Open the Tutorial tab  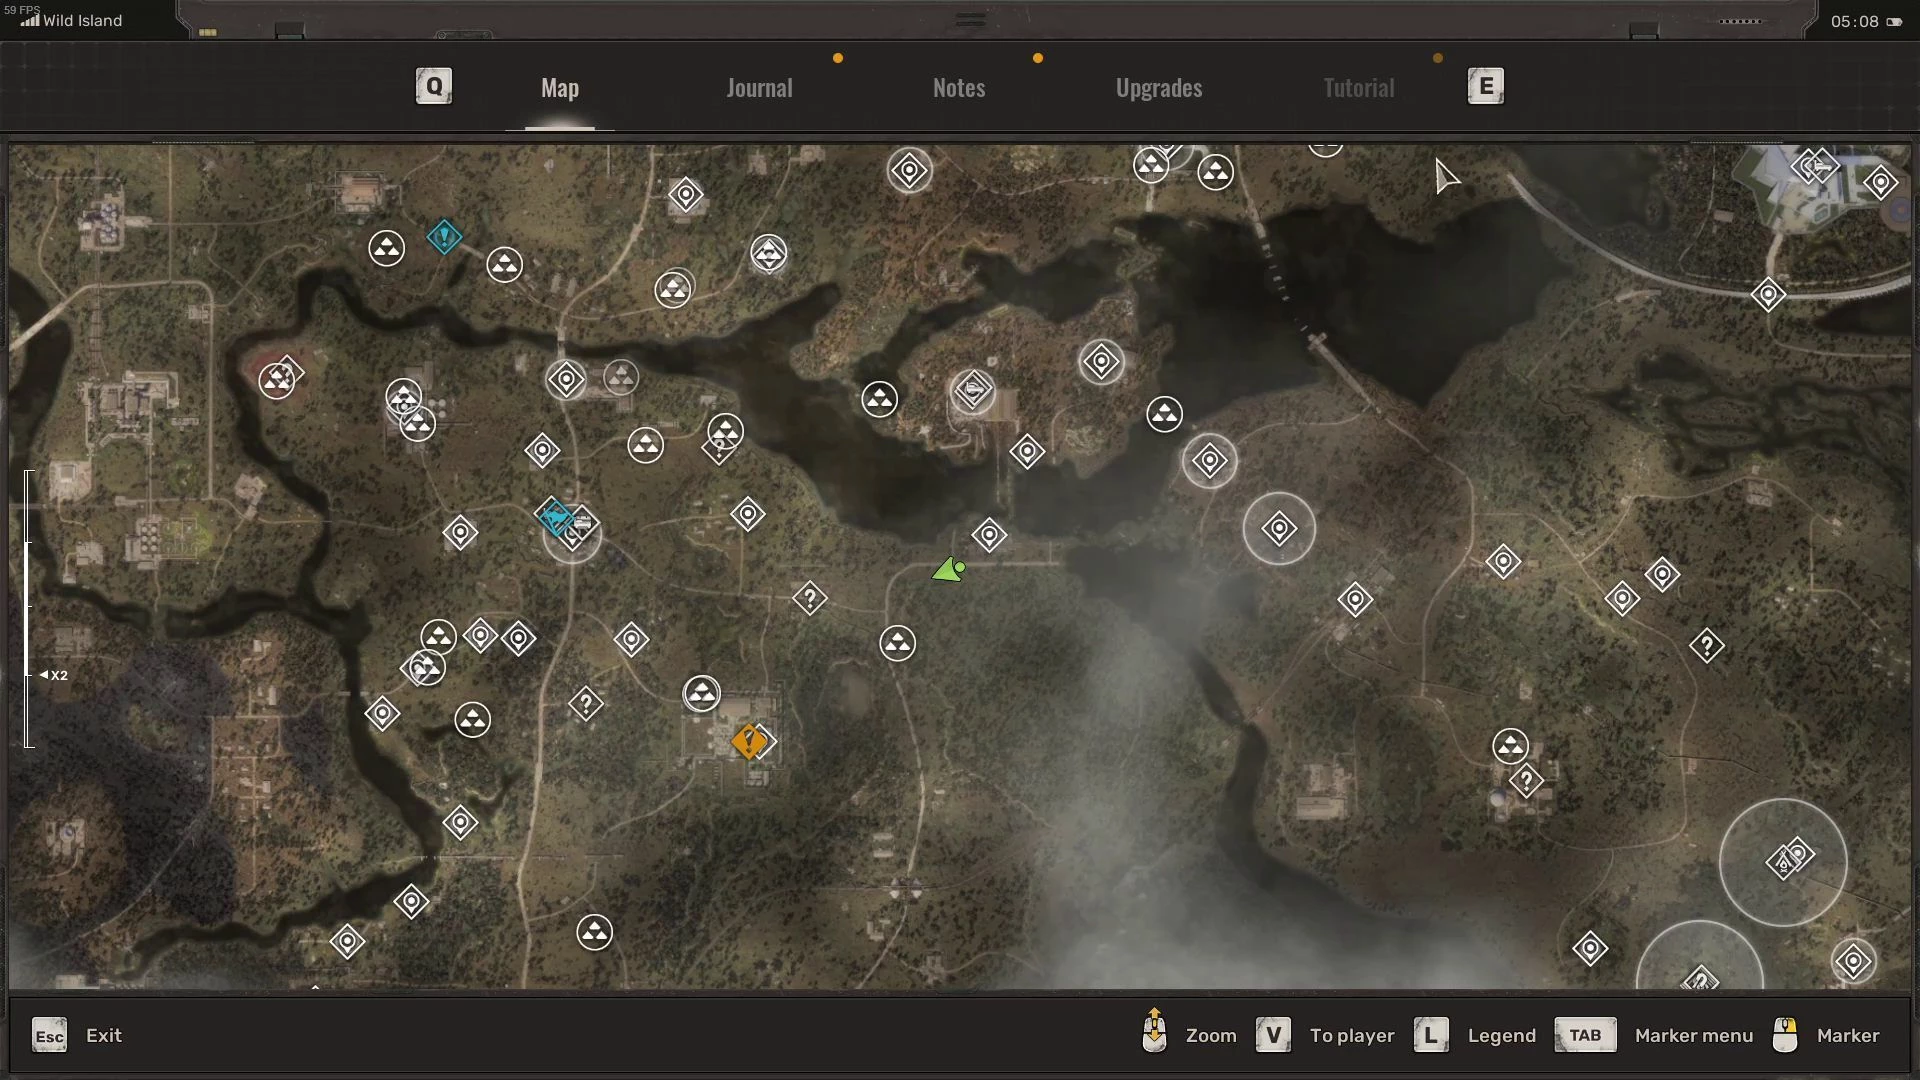point(1358,88)
